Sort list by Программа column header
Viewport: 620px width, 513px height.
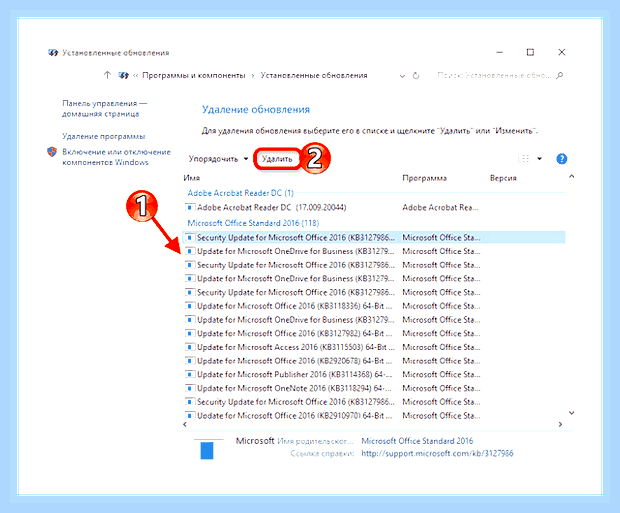[x=425, y=178]
